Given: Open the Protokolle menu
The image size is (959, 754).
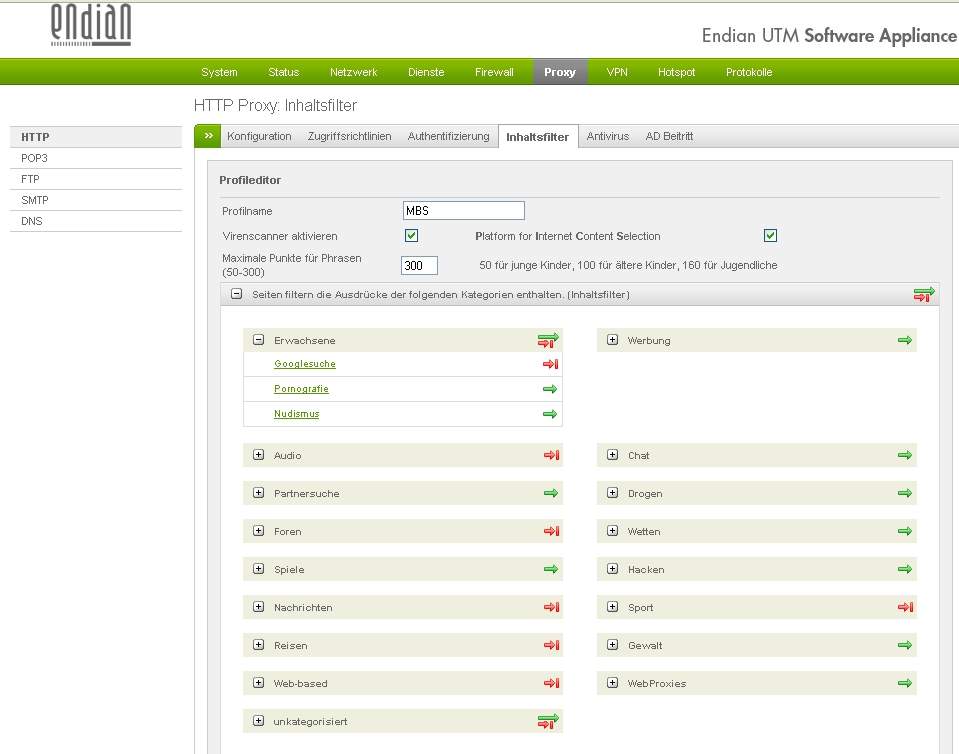Looking at the screenshot, I should click(749, 72).
